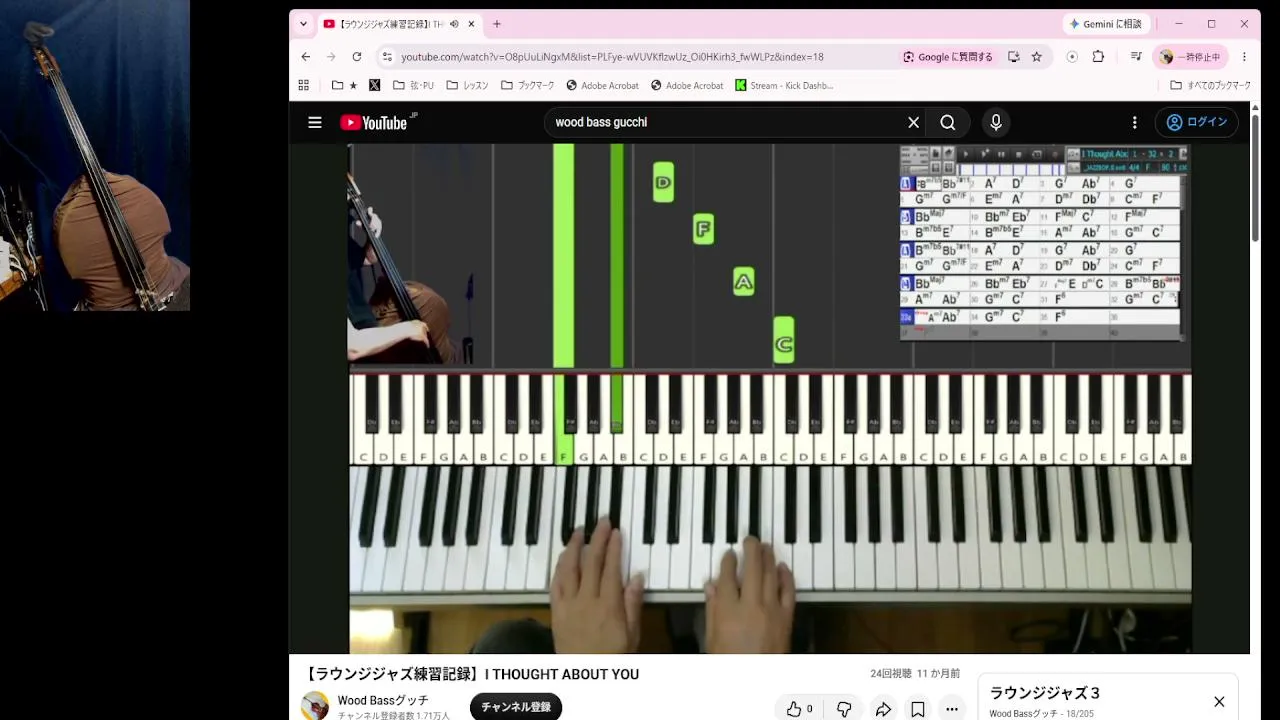This screenshot has height=720, width=1280.
Task: Click the browser address bar URL
Action: coord(612,57)
